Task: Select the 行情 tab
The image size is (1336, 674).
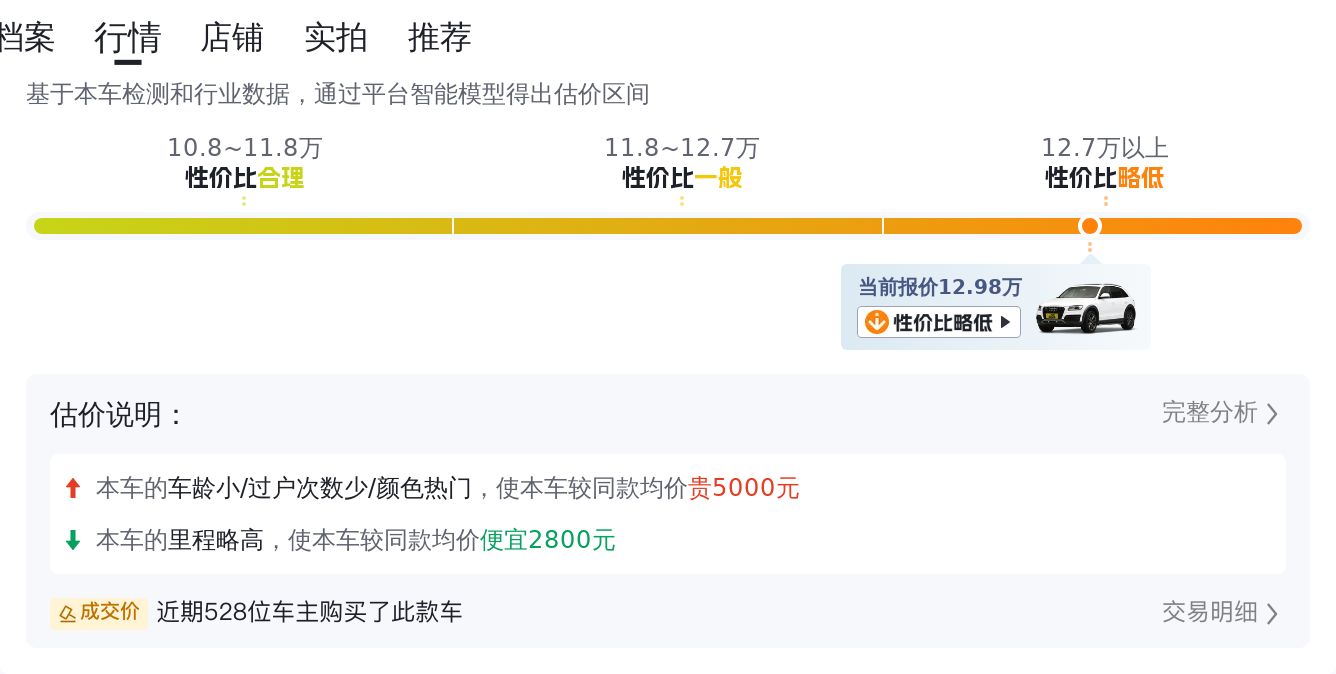Action: coord(127,38)
